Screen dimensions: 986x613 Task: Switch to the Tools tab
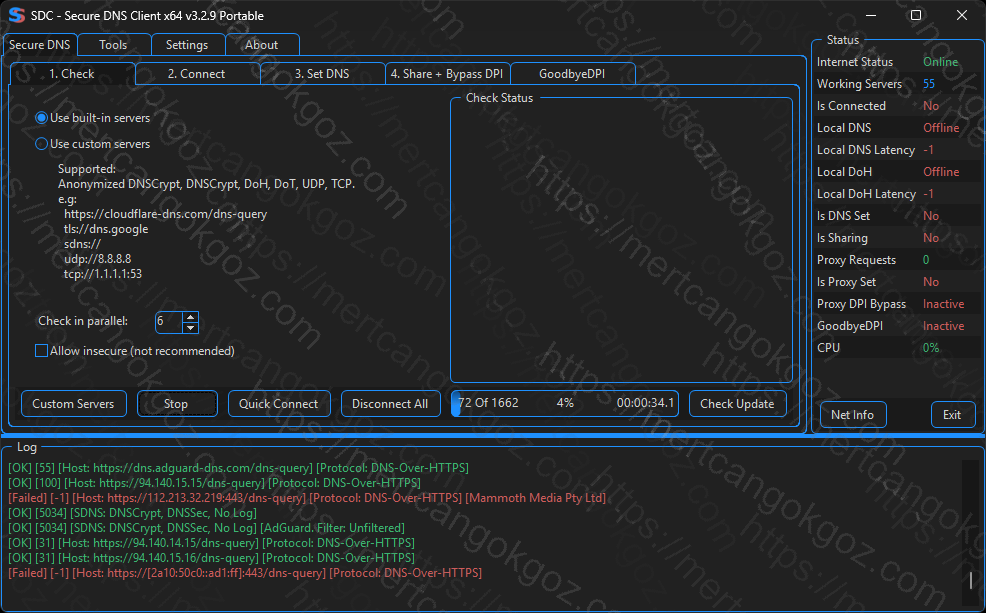113,45
